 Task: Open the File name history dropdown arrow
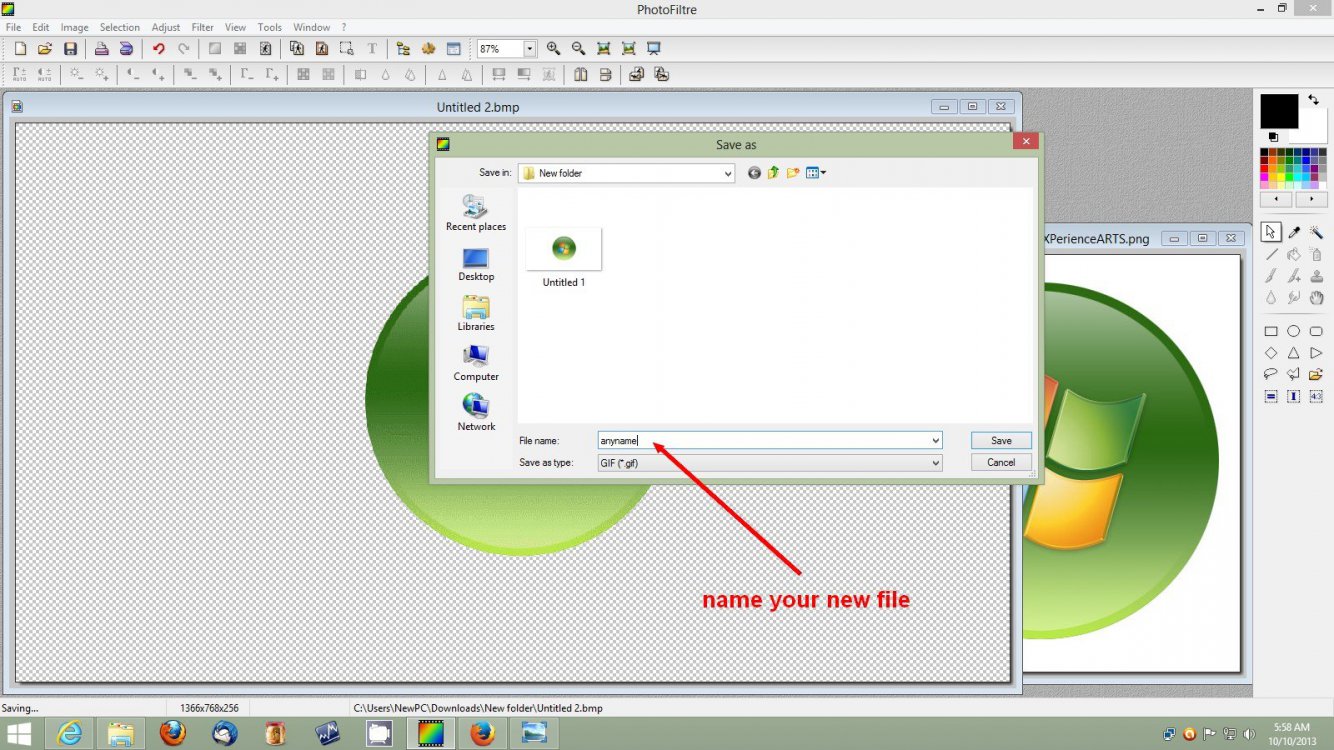[936, 440]
